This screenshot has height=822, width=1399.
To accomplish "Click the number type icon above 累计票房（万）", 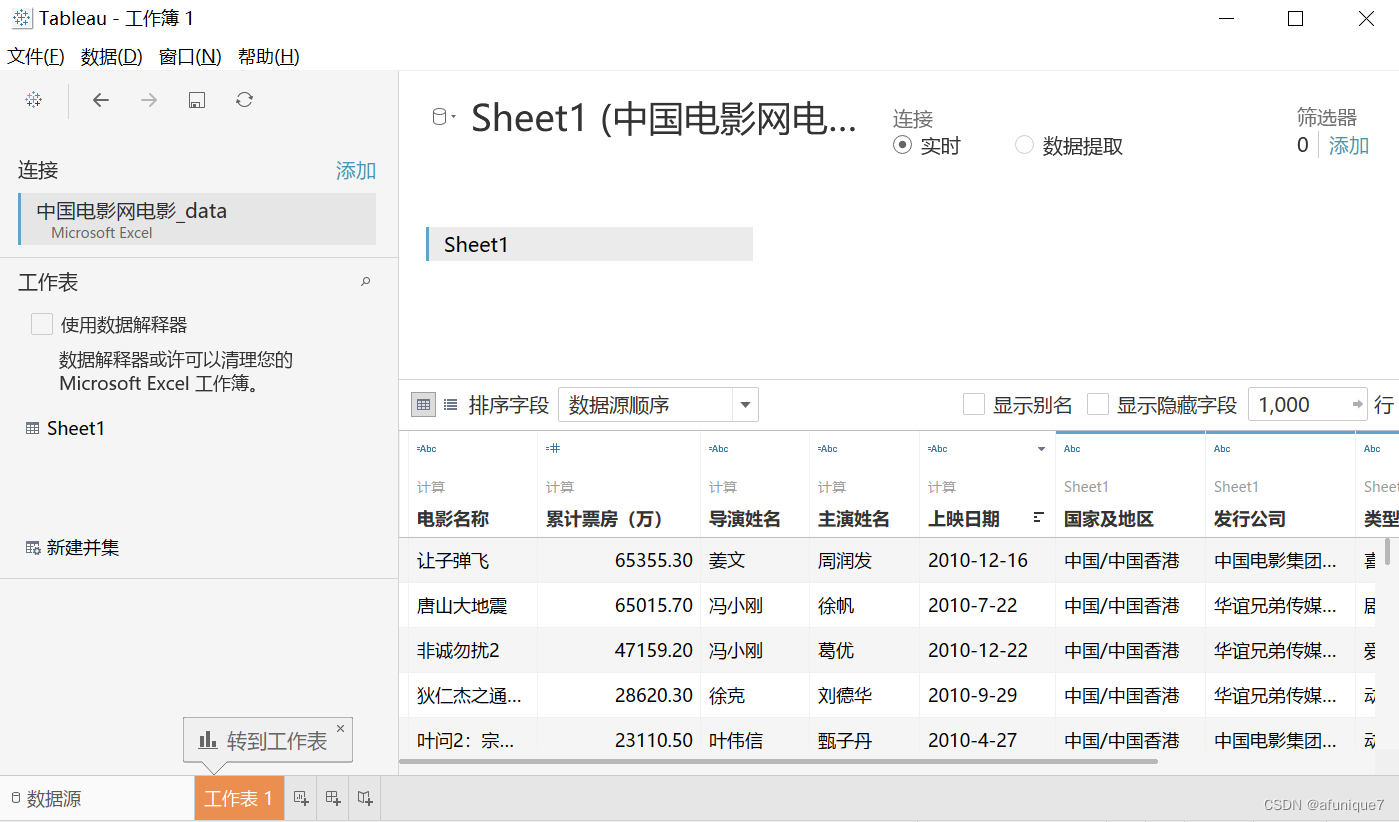I will pos(553,449).
